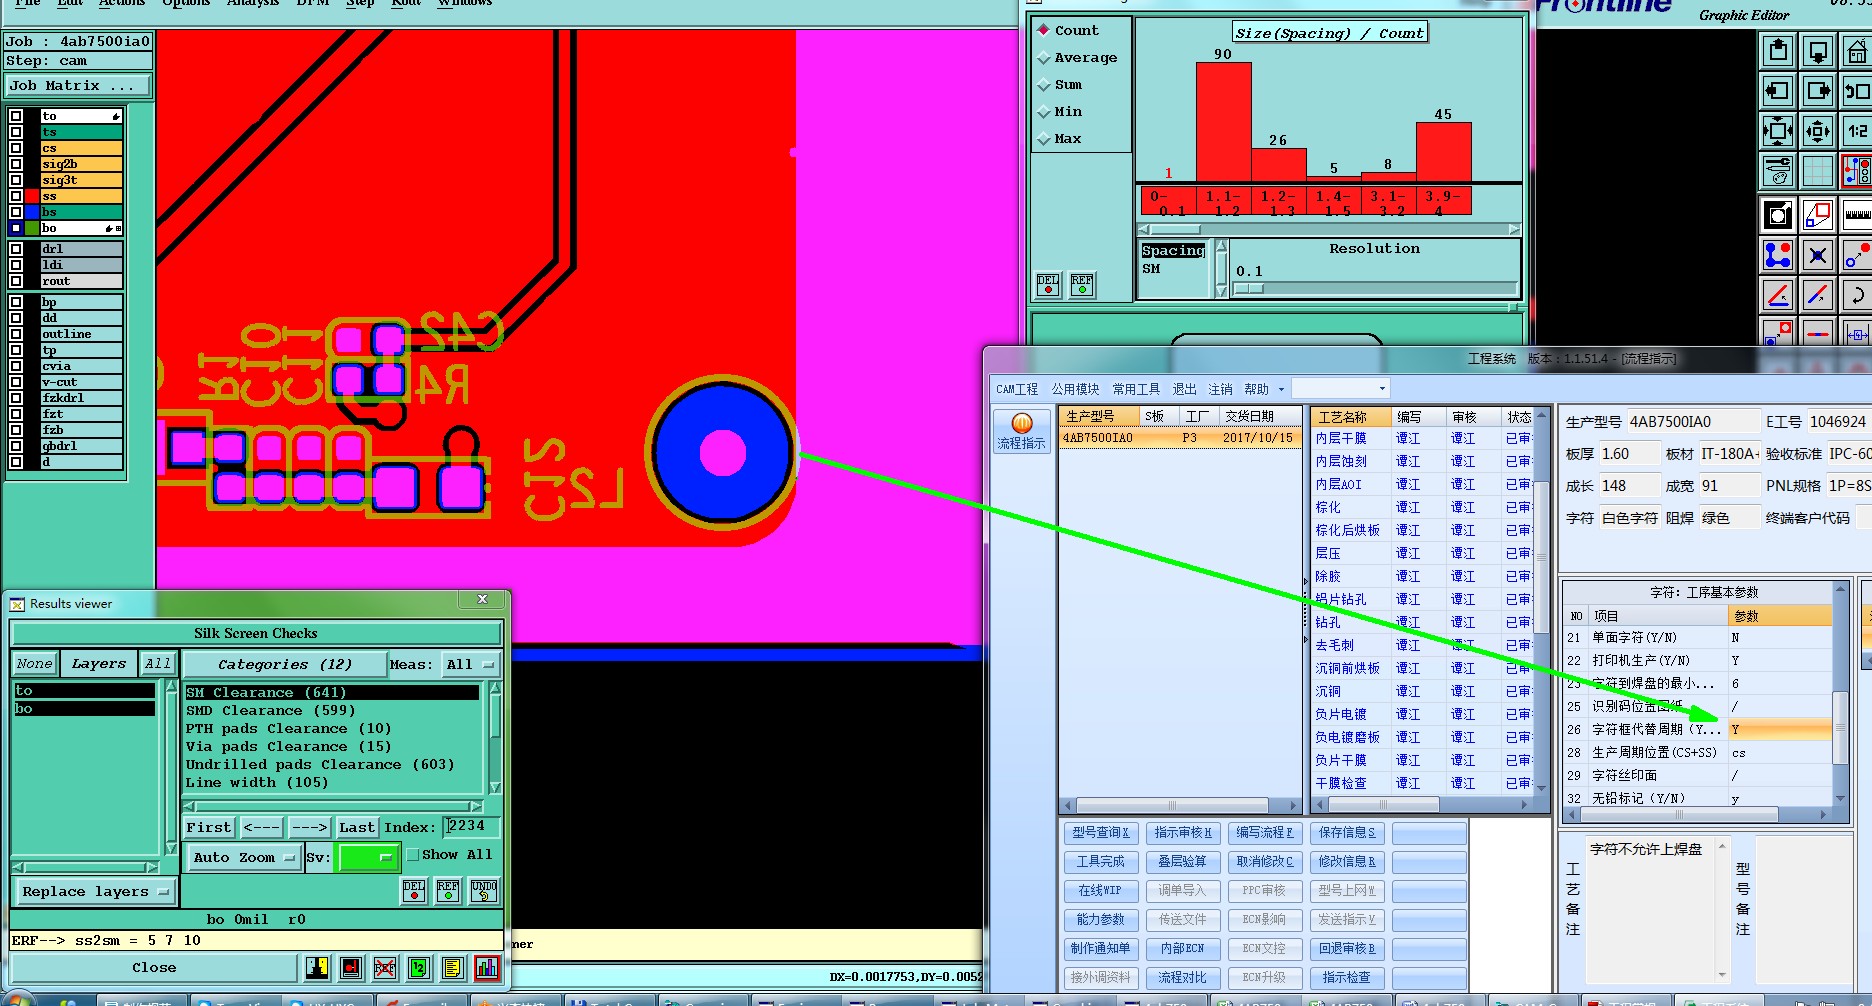
Task: Click the next arrow ---> button
Action: (309, 828)
